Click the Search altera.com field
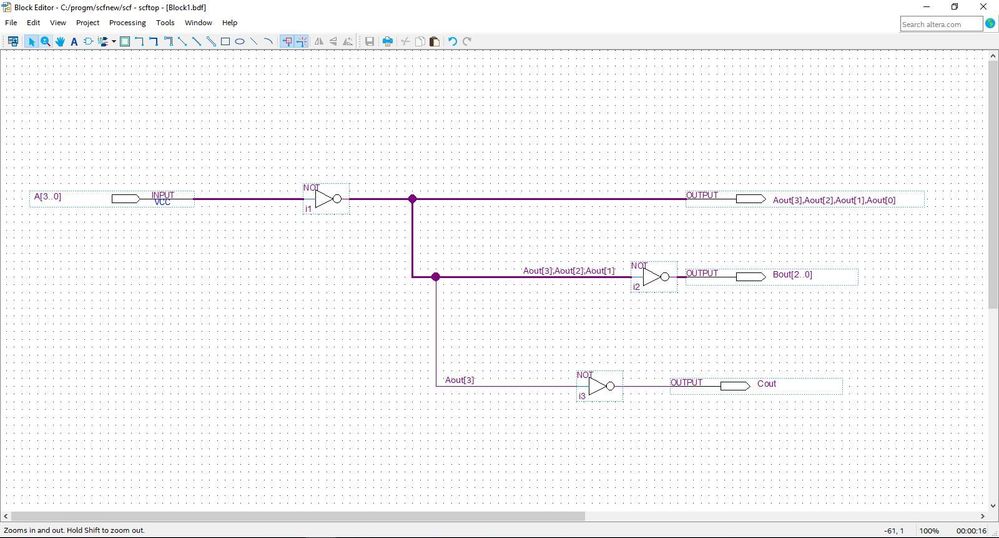The height and width of the screenshot is (538, 999). pos(941,24)
